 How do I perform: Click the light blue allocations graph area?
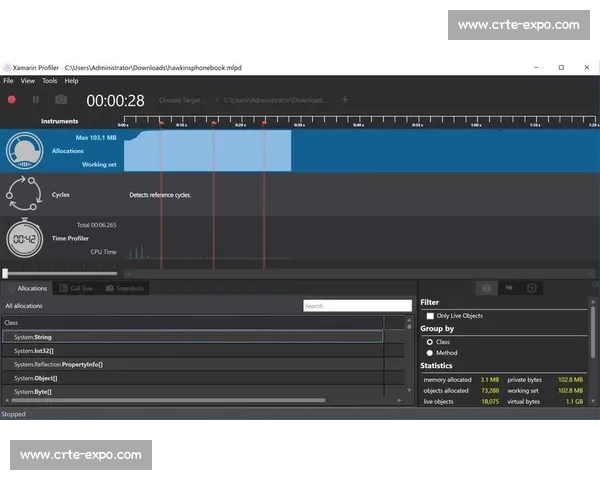click(x=208, y=151)
